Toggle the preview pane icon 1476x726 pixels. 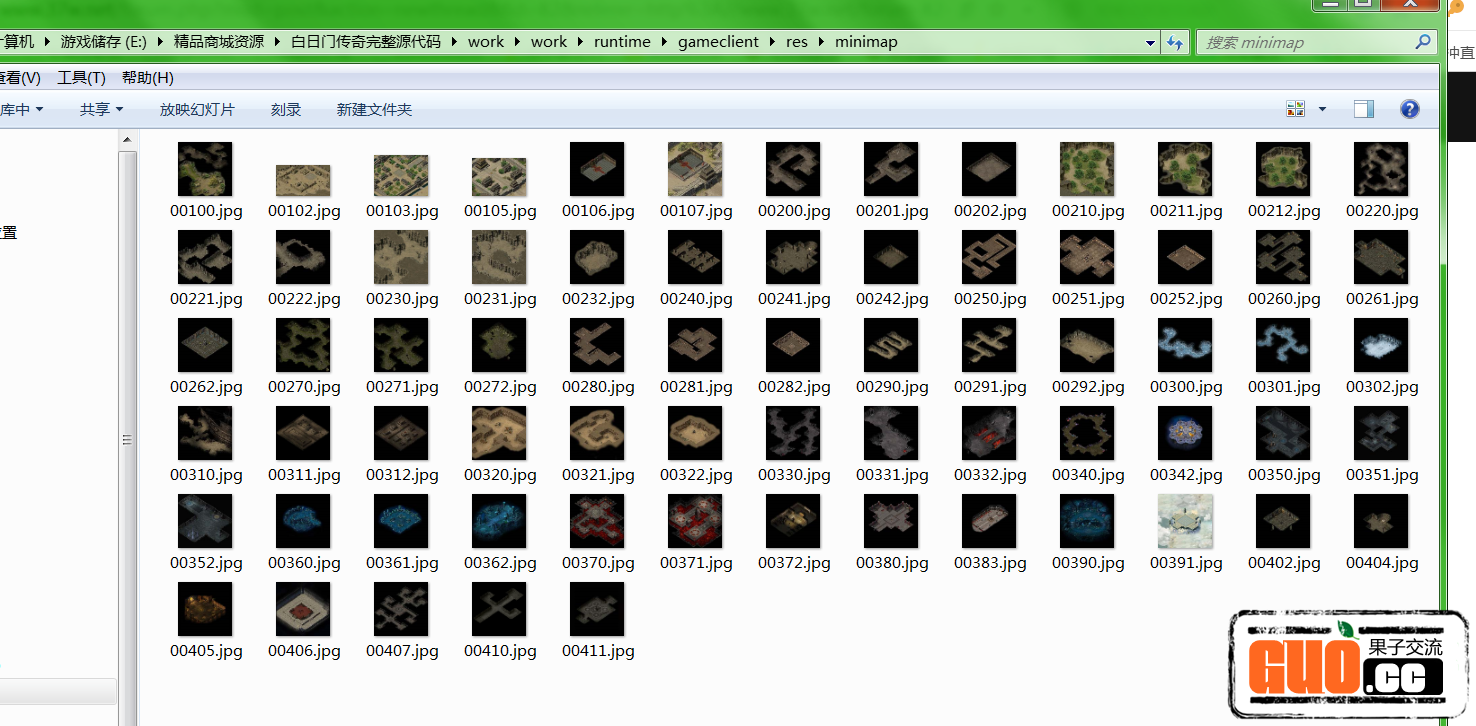[x=1363, y=108]
